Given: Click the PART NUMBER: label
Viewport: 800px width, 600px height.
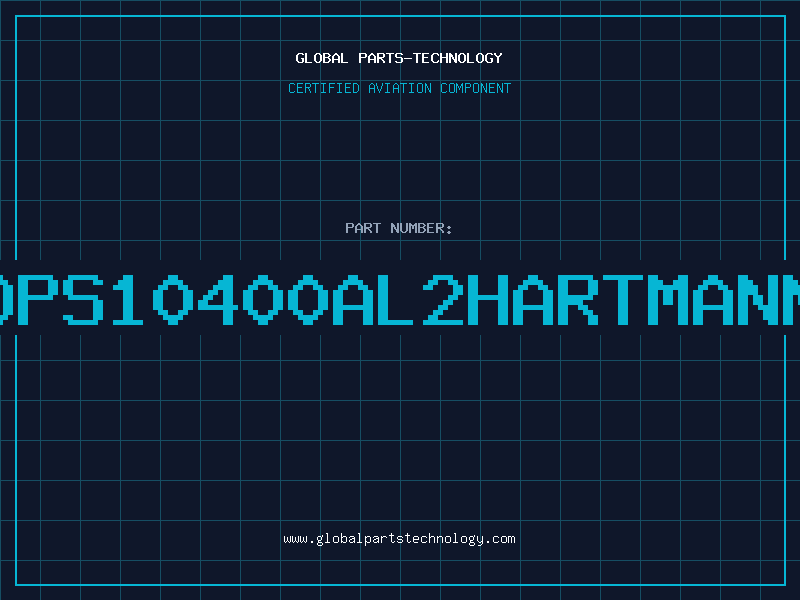Looking at the screenshot, I should [399, 228].
